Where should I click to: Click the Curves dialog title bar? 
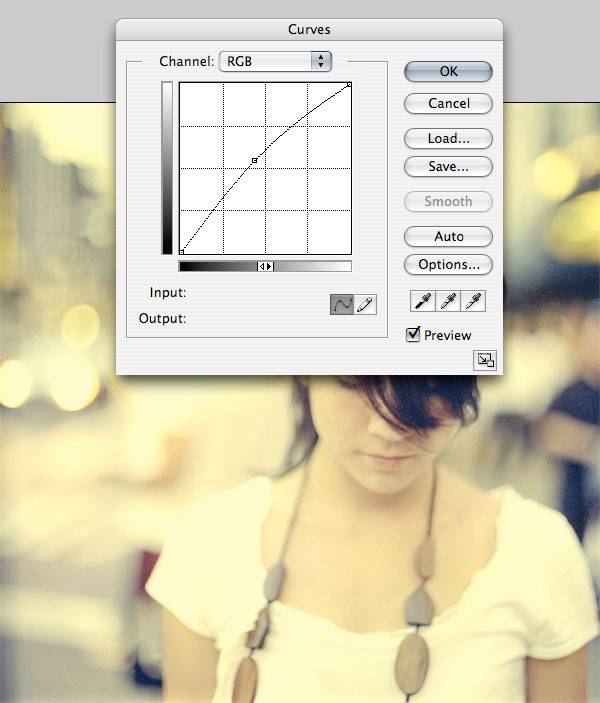point(309,30)
